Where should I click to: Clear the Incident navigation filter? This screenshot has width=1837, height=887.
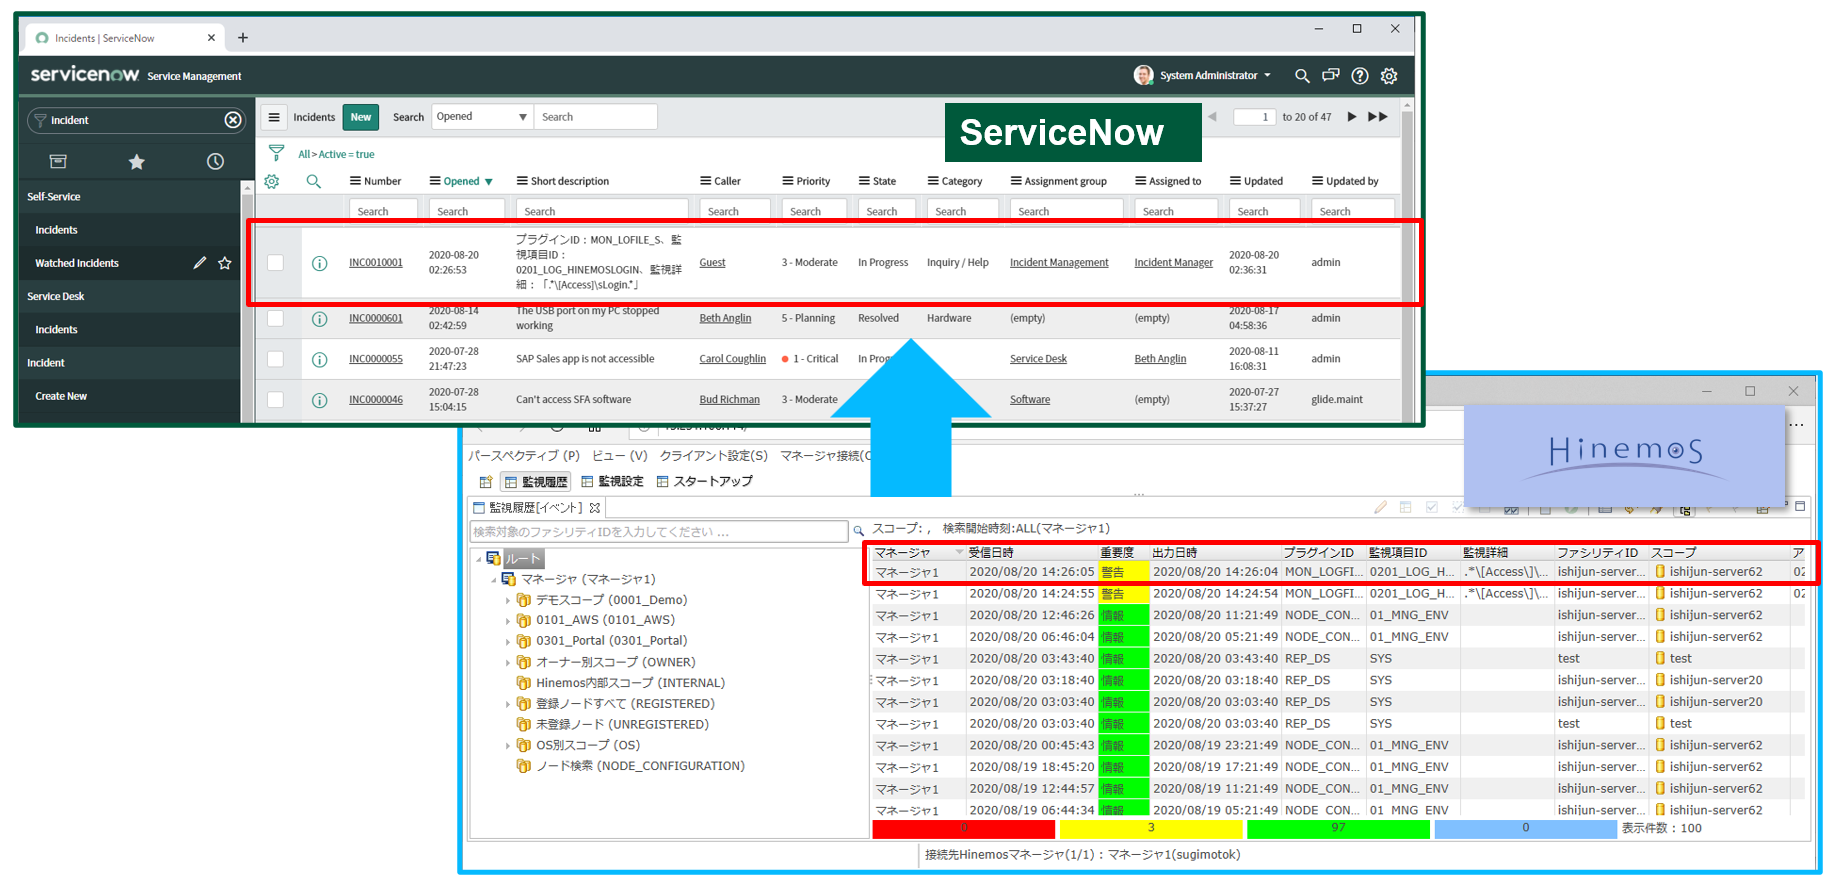click(233, 120)
